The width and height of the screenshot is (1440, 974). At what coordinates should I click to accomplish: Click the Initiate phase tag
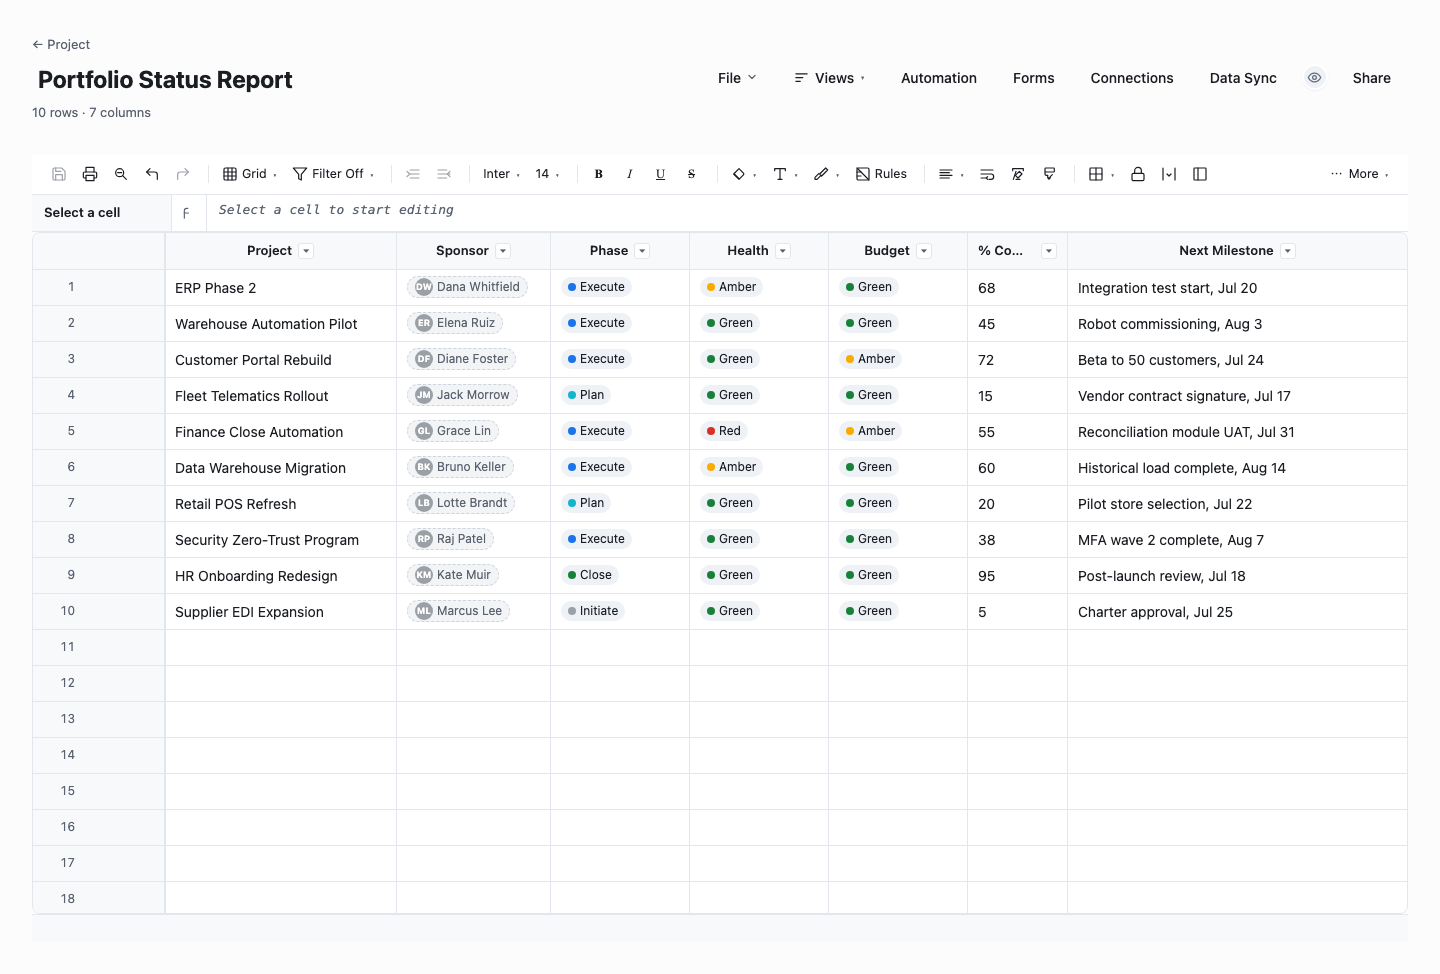tap(593, 611)
